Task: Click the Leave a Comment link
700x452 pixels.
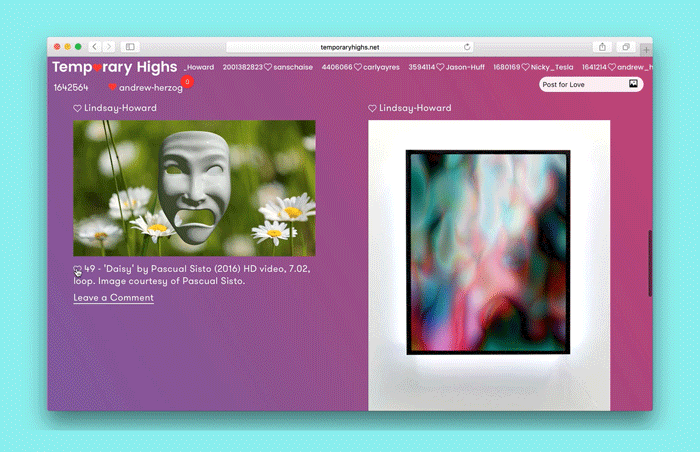Action: tap(113, 298)
